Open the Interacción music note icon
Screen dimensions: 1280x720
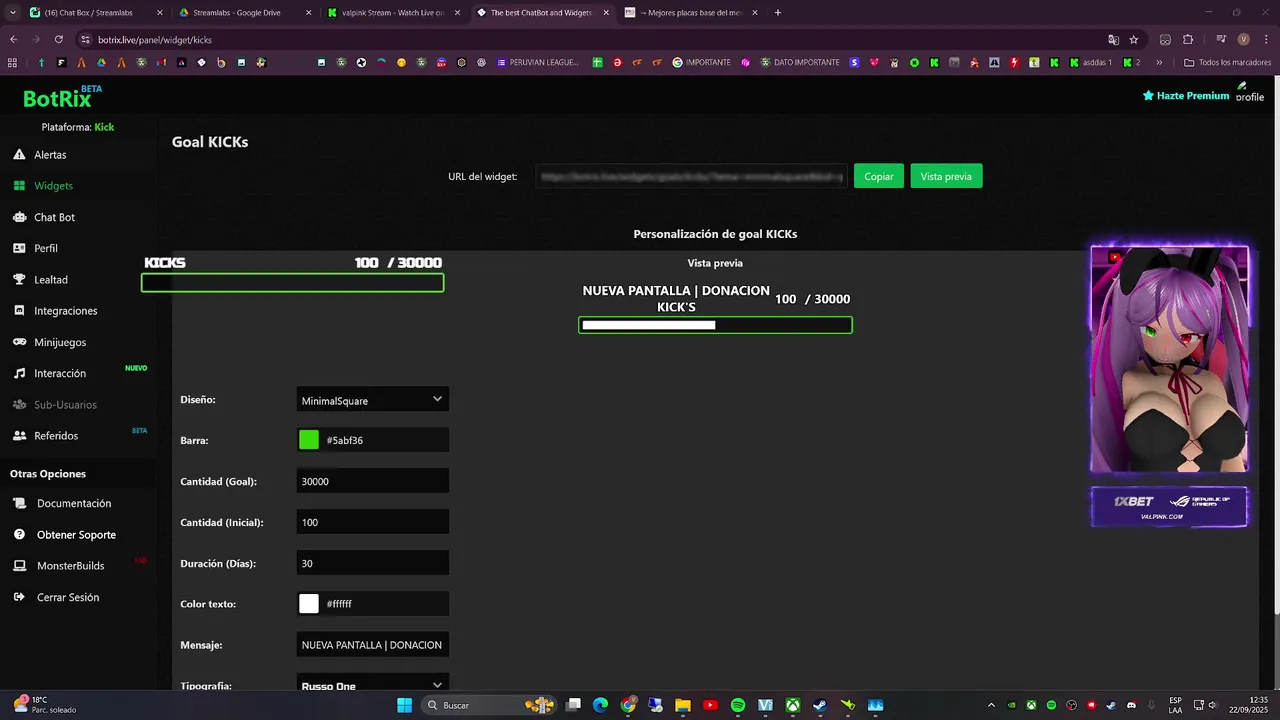click(19, 373)
